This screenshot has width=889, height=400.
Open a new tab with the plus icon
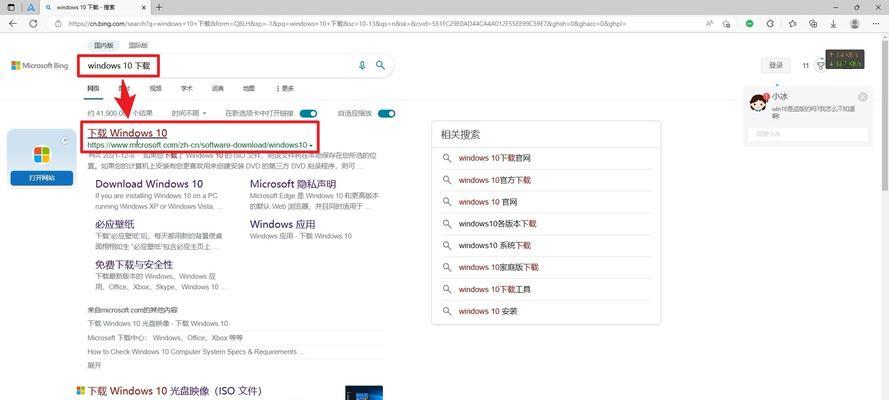click(x=159, y=7)
